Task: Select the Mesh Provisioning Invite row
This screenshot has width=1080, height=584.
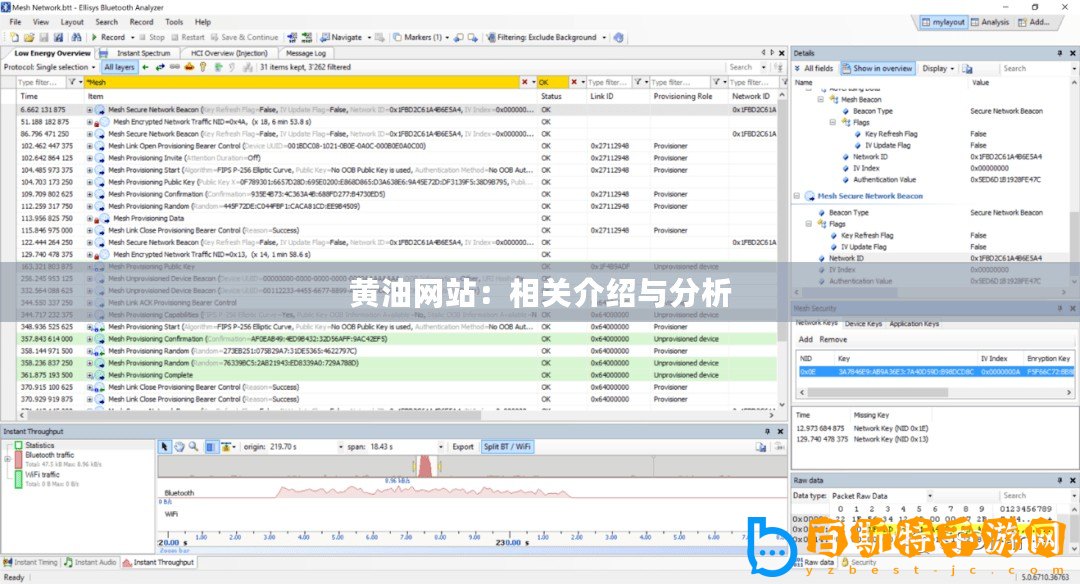Action: 397,158
